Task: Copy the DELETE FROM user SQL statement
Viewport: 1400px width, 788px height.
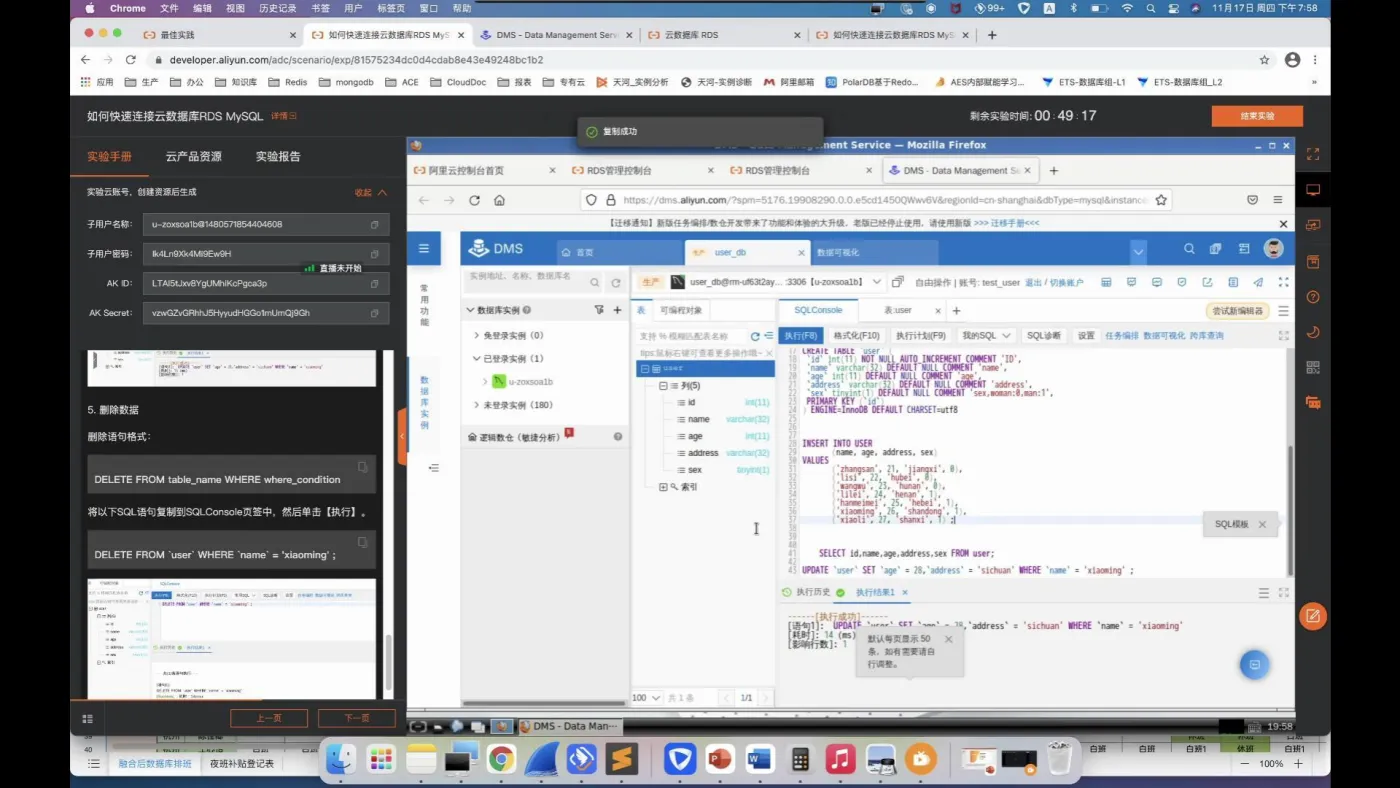Action: click(363, 542)
